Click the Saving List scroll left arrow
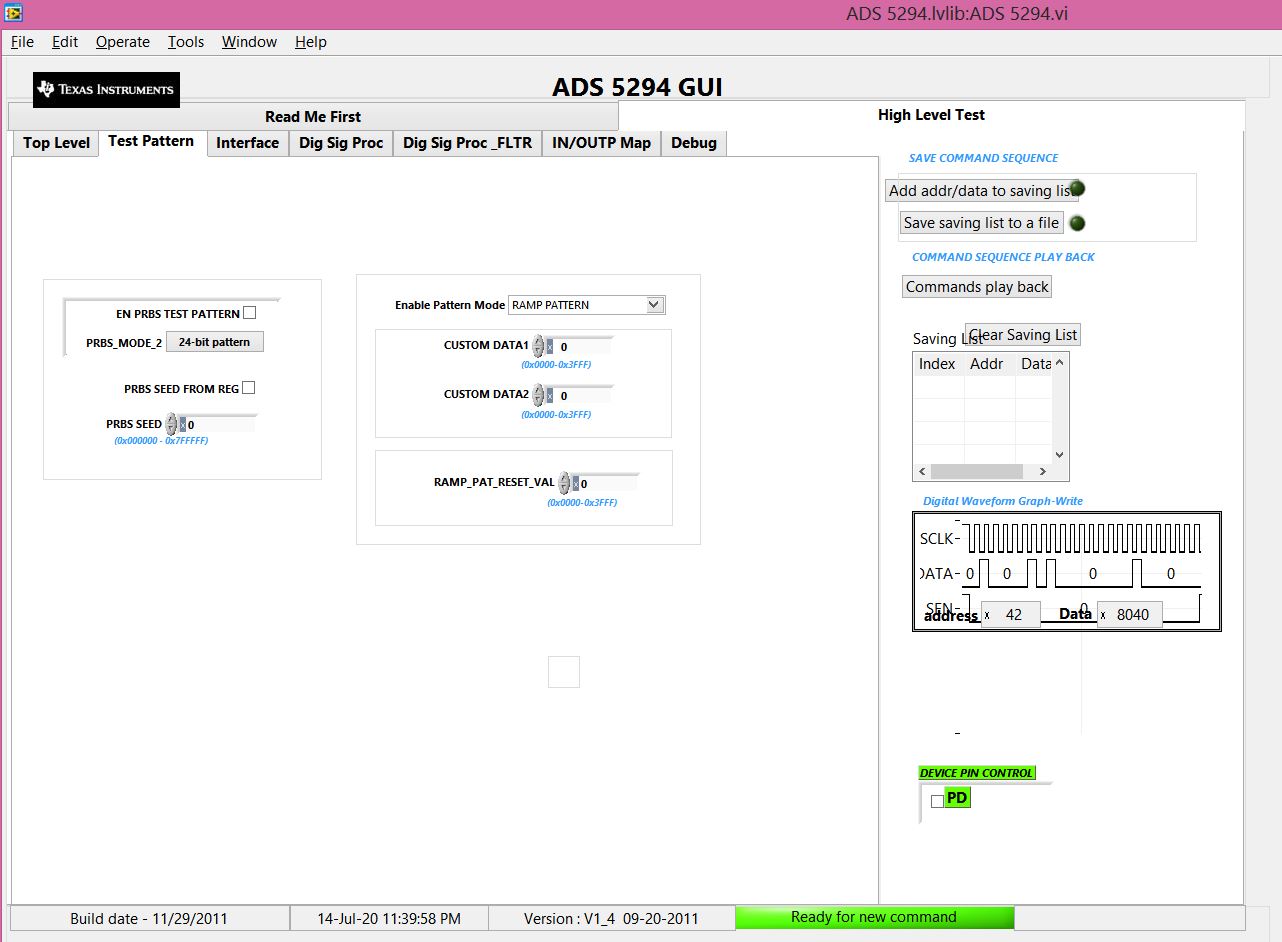 click(x=921, y=471)
